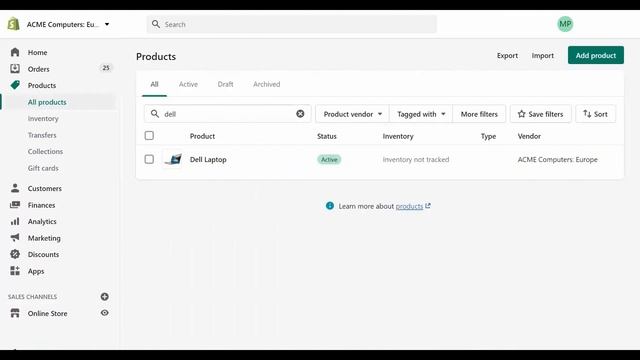Click the Export button
Image resolution: width=640 pixels, height=360 pixels.
pos(507,56)
